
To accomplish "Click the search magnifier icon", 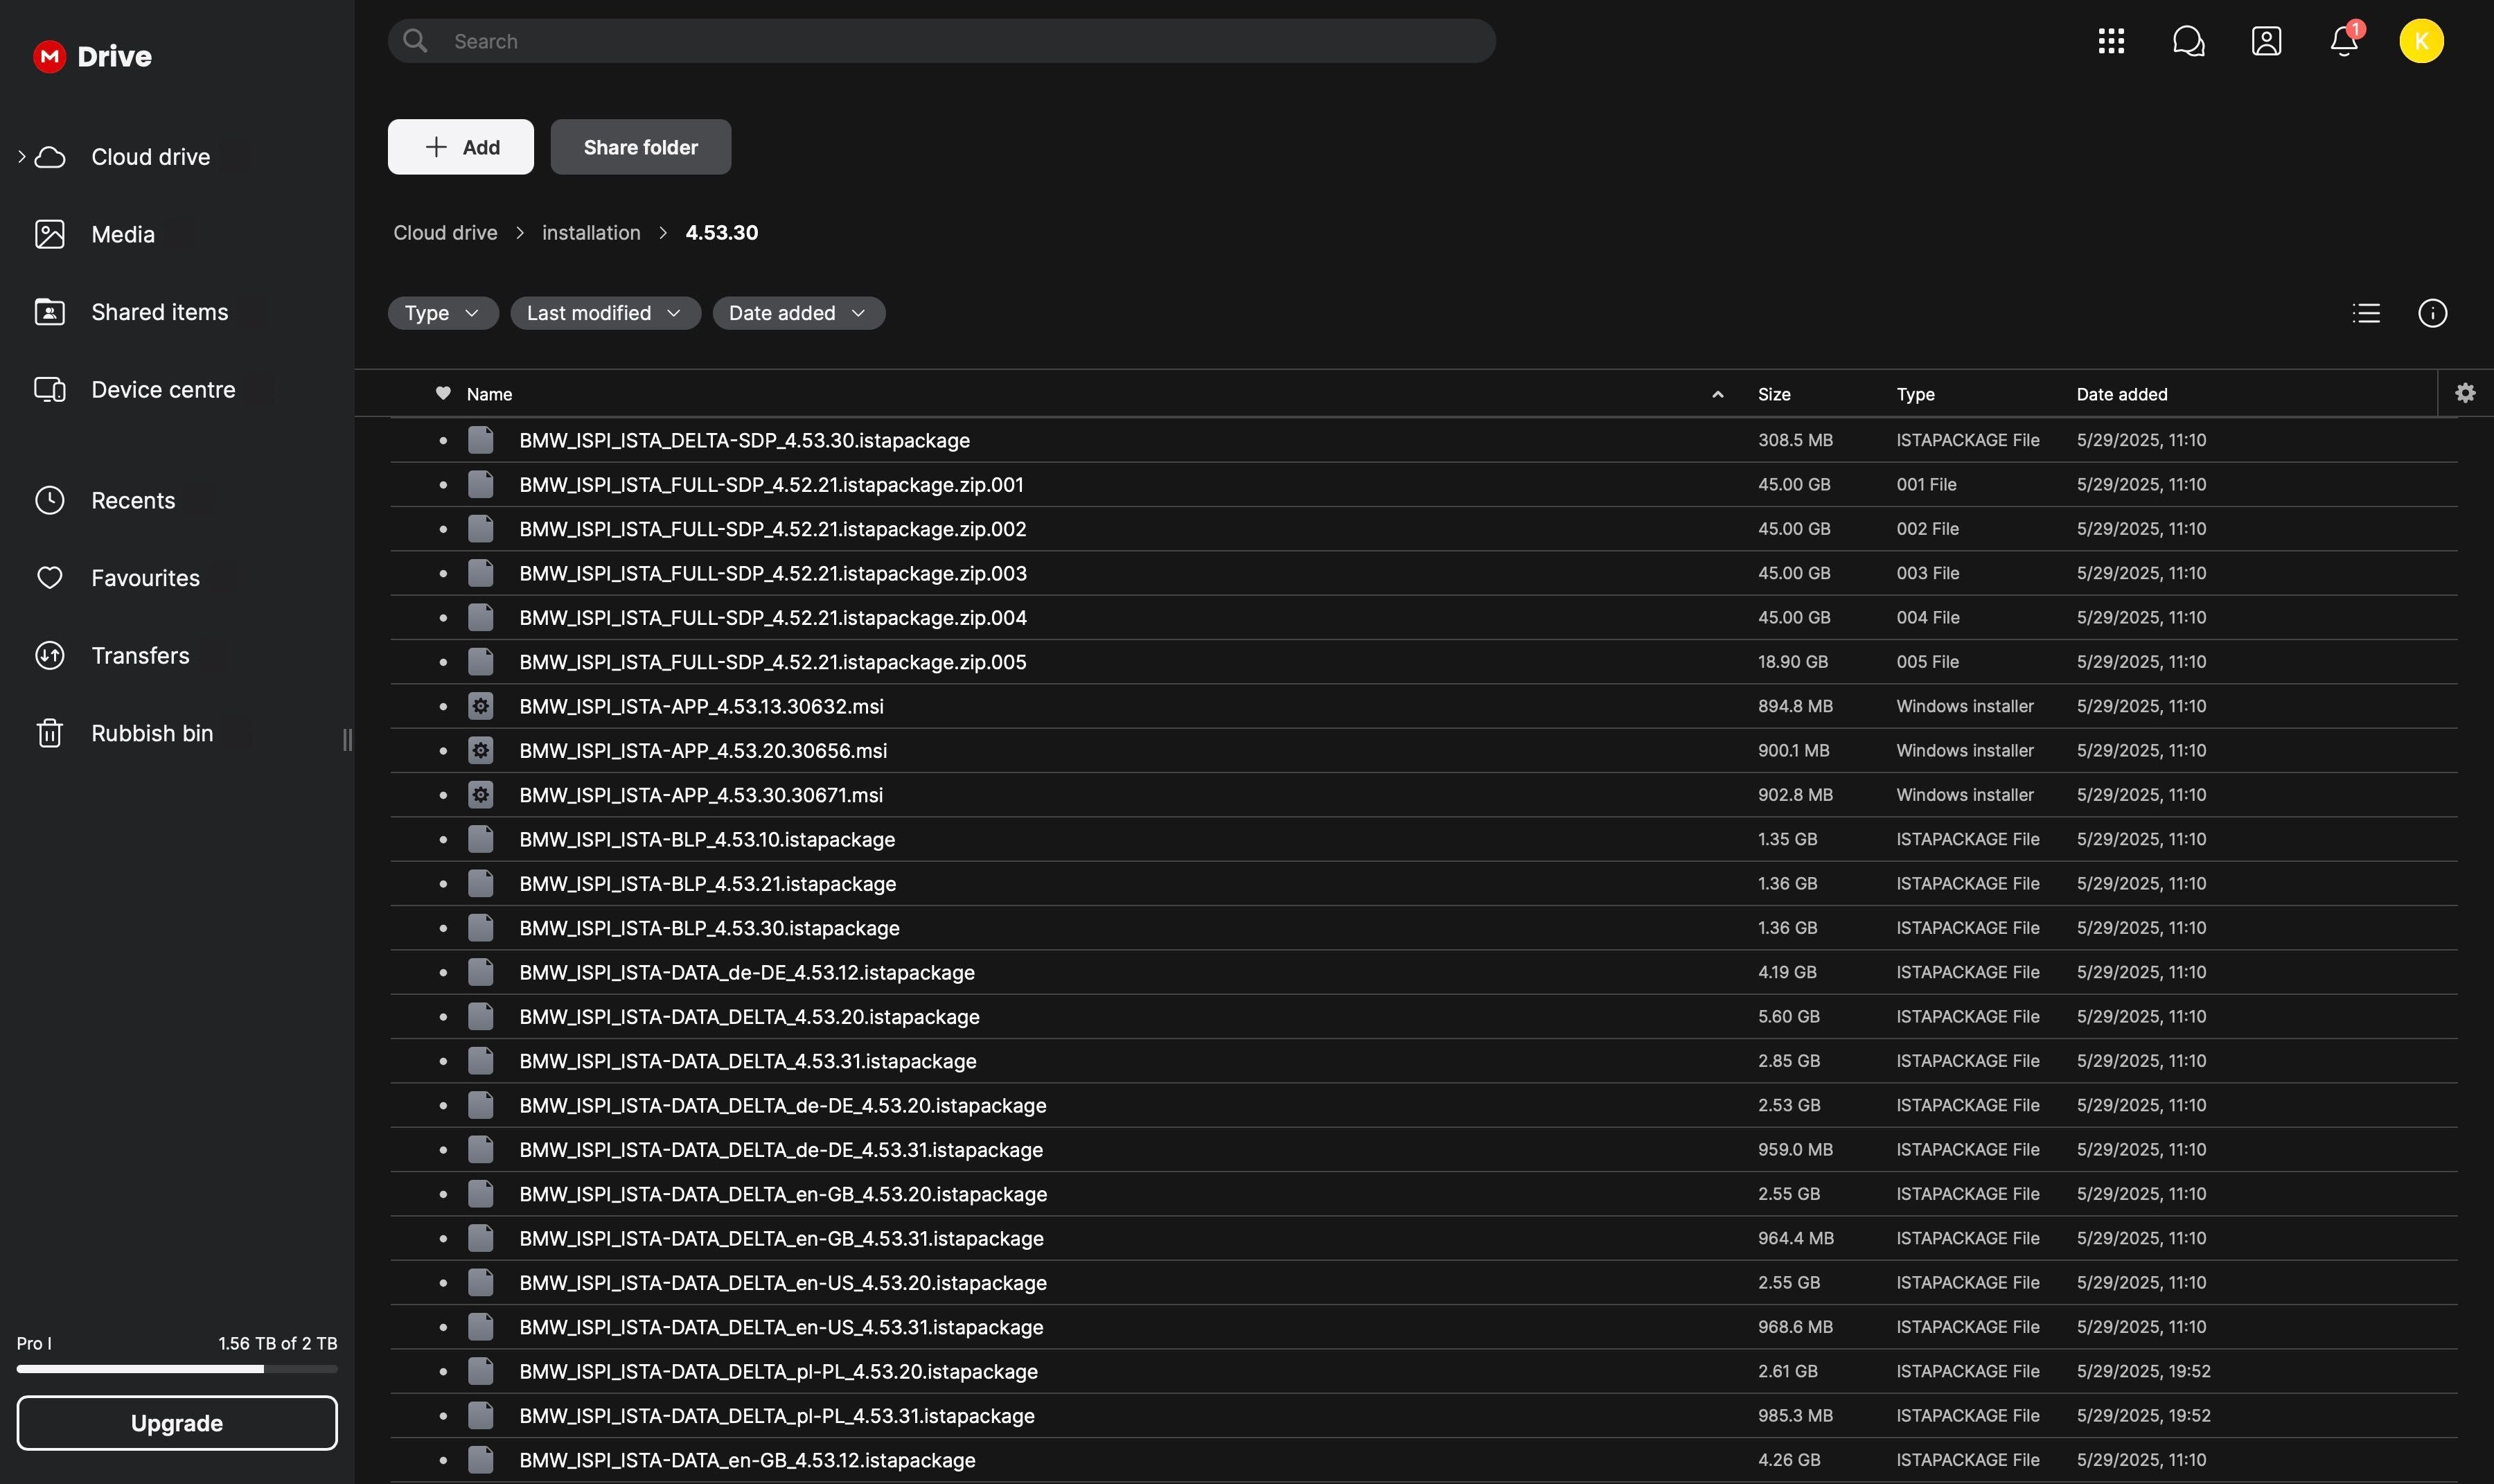I will 415,41.
